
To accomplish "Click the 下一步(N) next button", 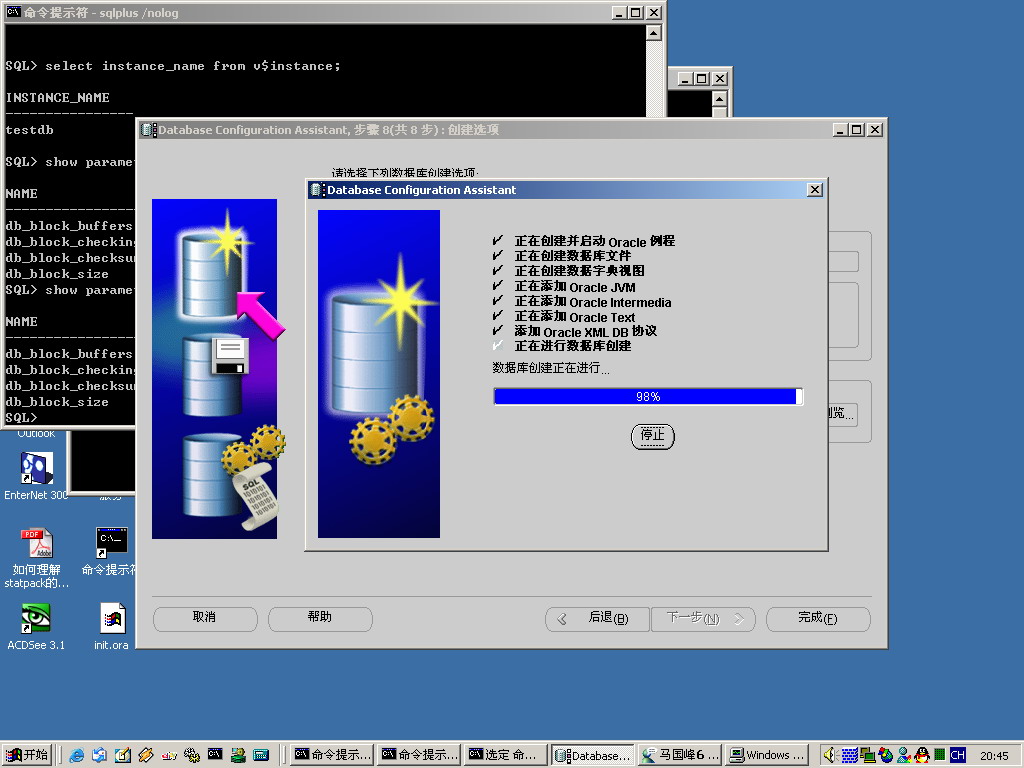I will point(703,618).
